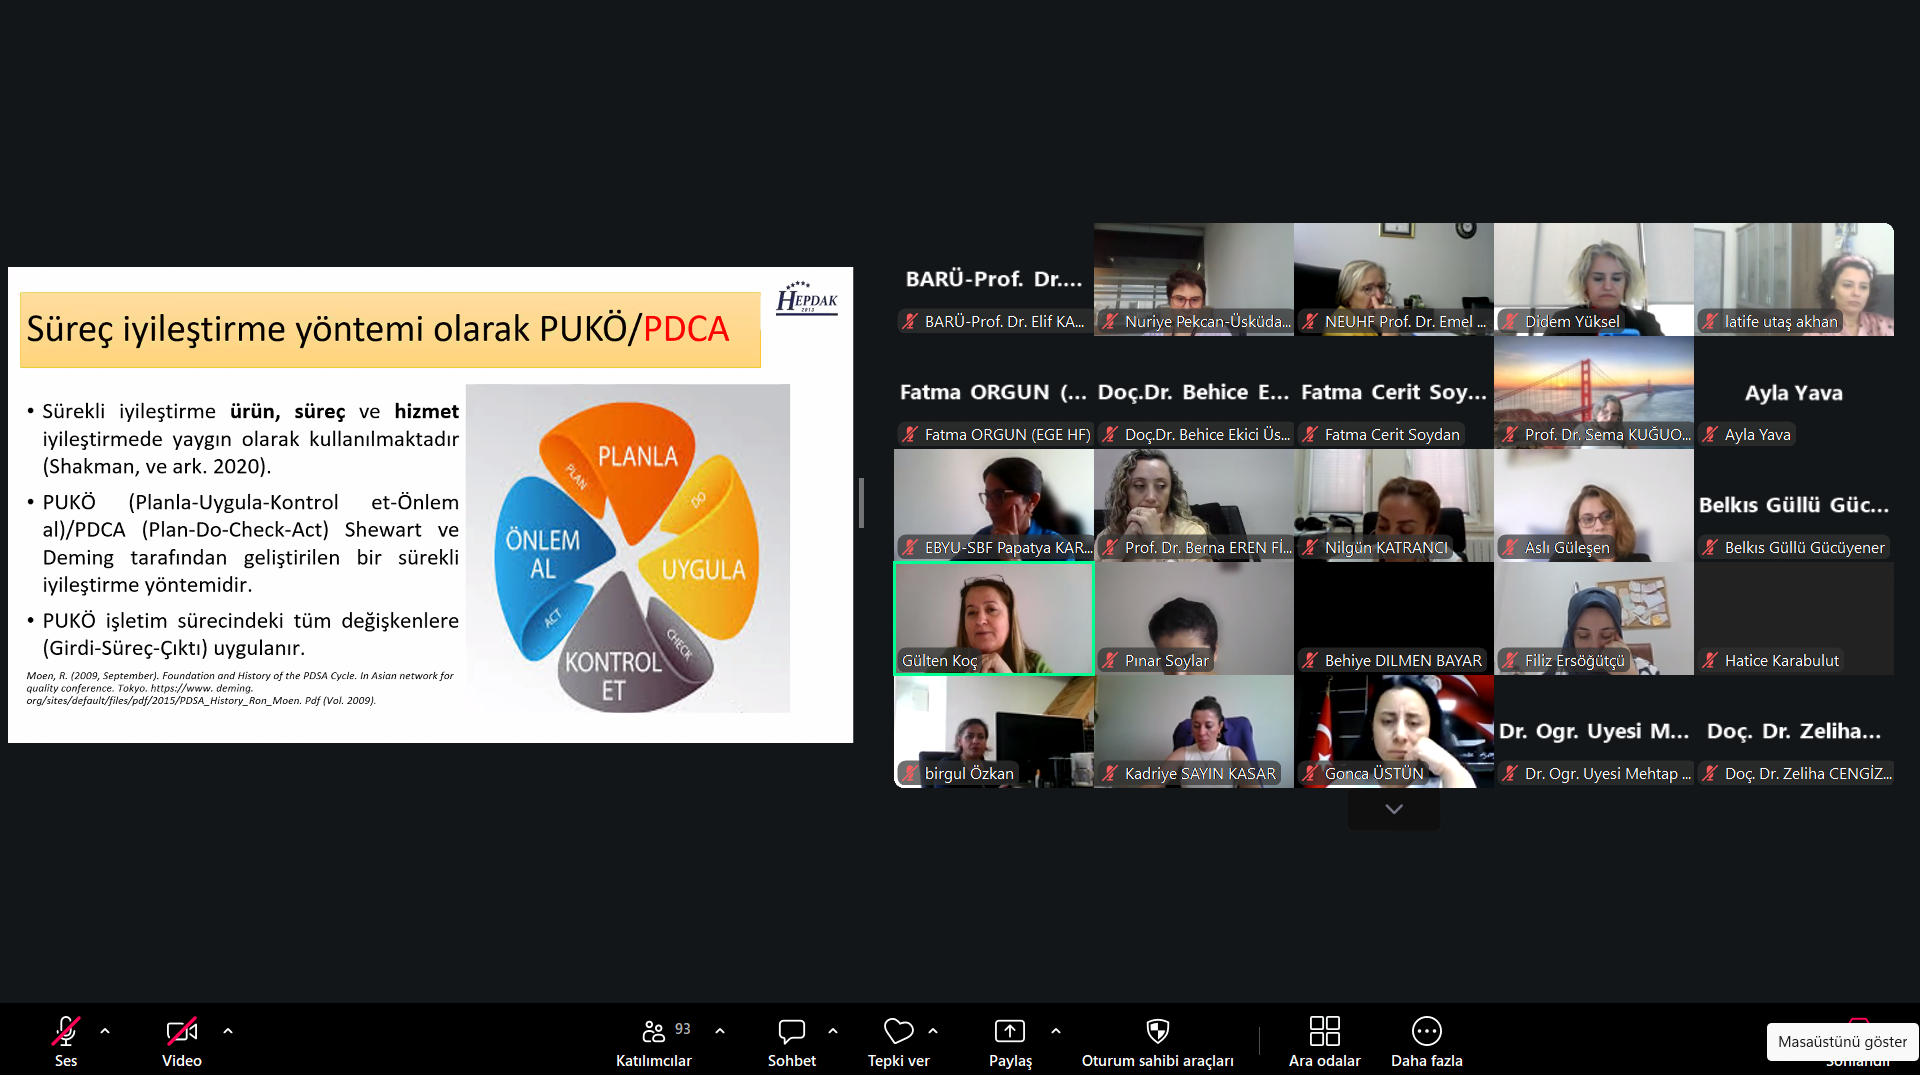Screen dimensions: 1920x1075
Task: Click the Fatma Cerit Soydan name label
Action: [1392, 435]
